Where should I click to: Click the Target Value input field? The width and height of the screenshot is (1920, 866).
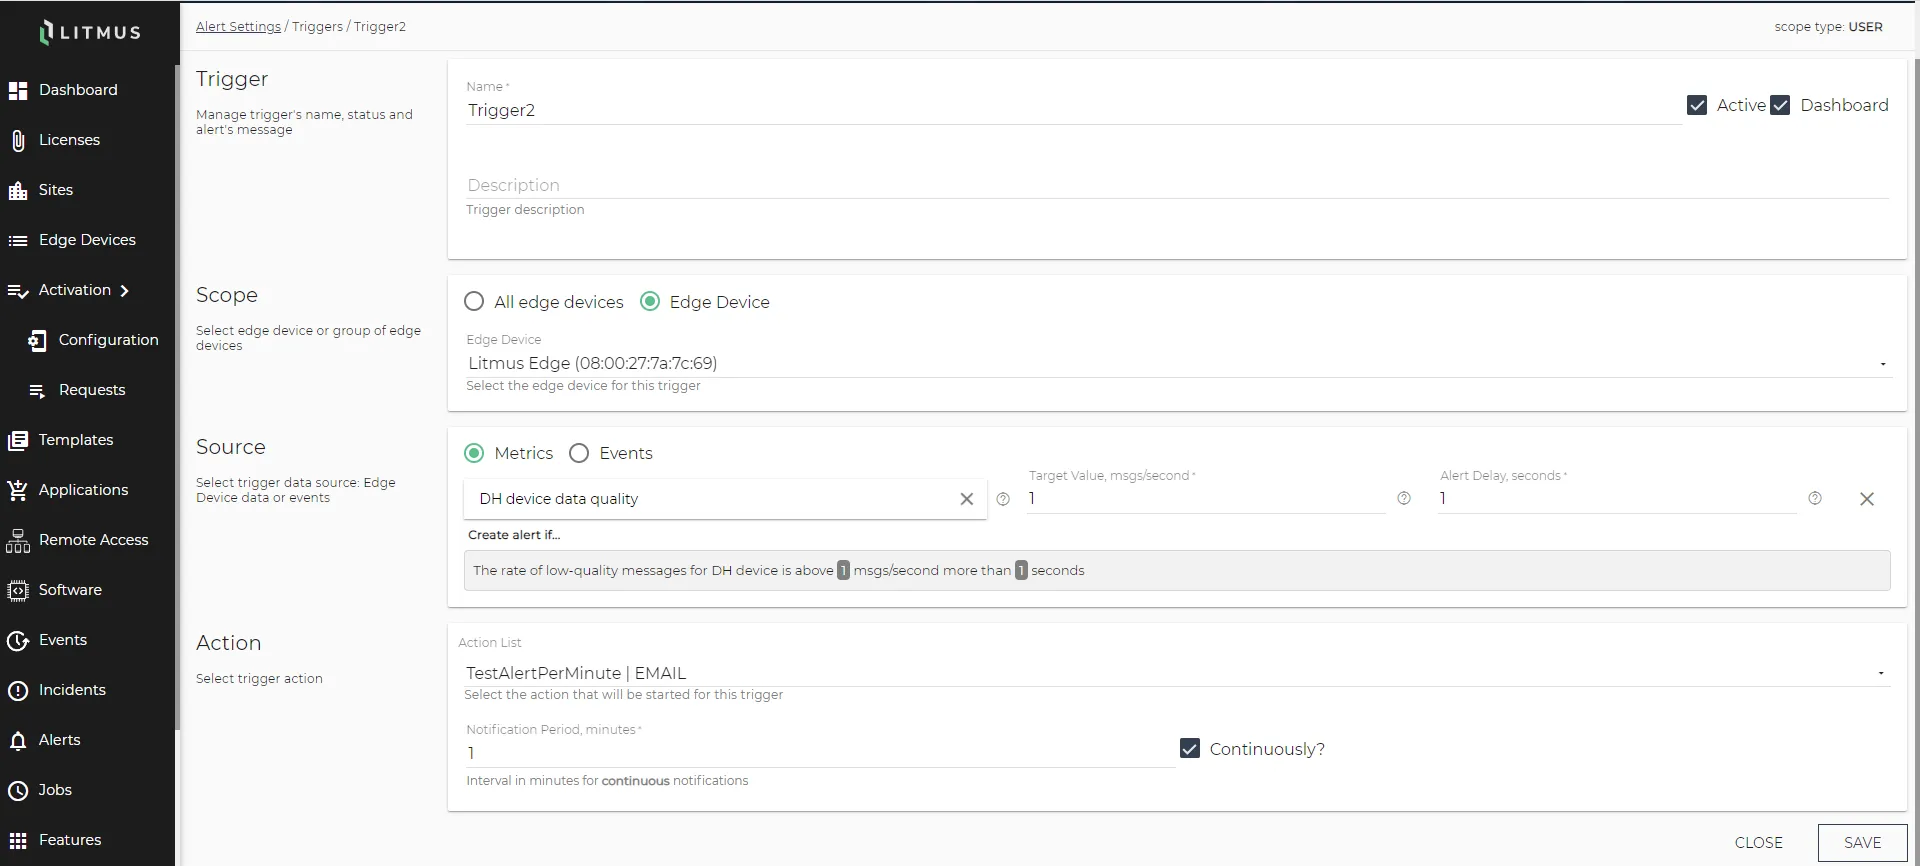pyautogui.click(x=1206, y=499)
